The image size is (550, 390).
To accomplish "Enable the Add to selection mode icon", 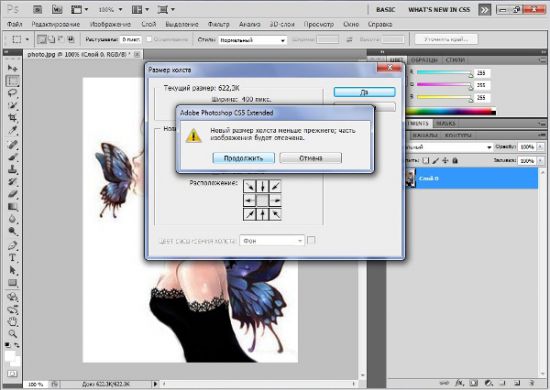I will (52, 39).
